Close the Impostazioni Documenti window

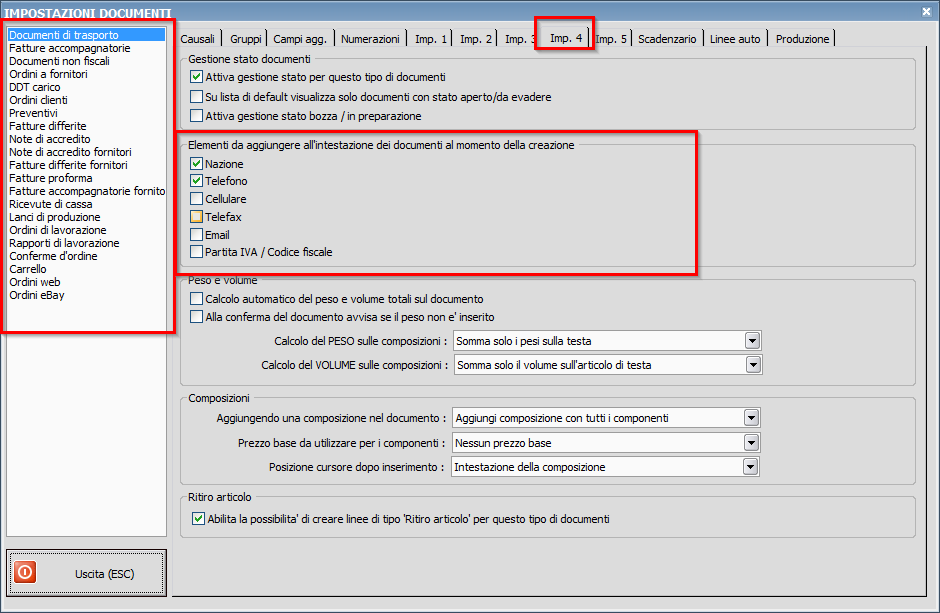[x=926, y=11]
